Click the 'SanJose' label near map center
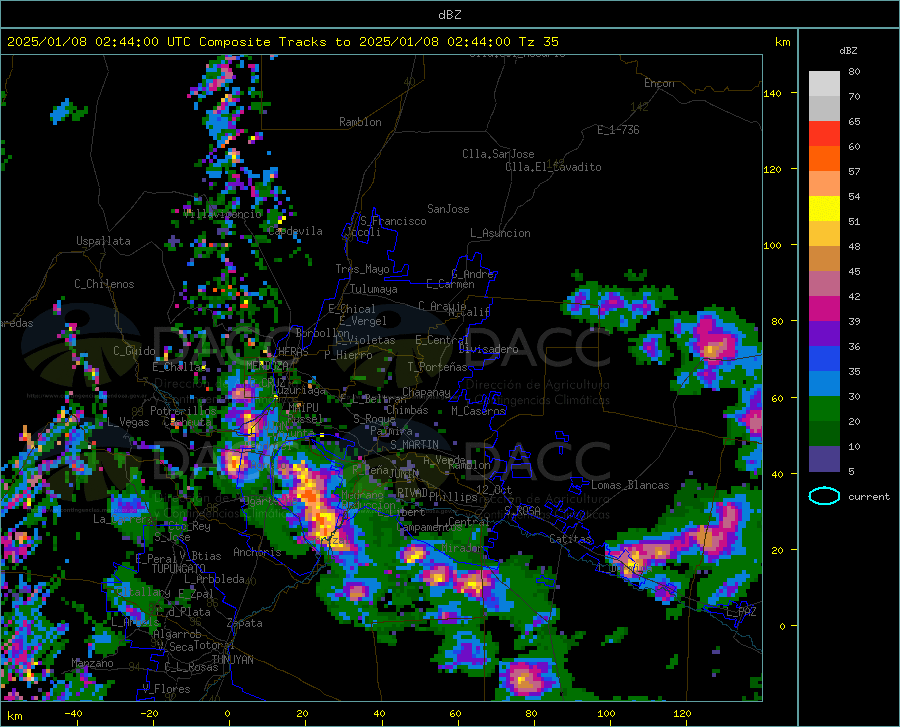The image size is (900, 727). tap(448, 209)
